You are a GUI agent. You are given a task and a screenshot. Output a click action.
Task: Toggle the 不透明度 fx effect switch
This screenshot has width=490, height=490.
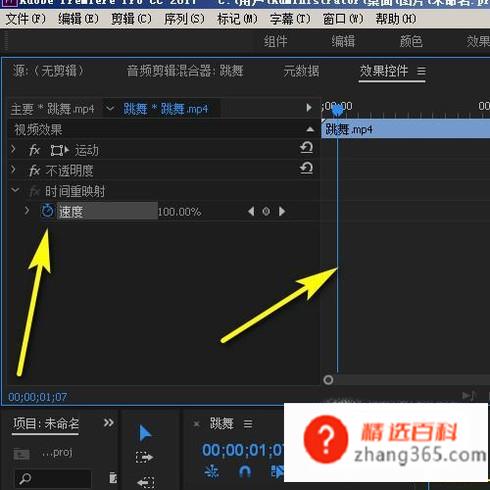(x=34, y=171)
